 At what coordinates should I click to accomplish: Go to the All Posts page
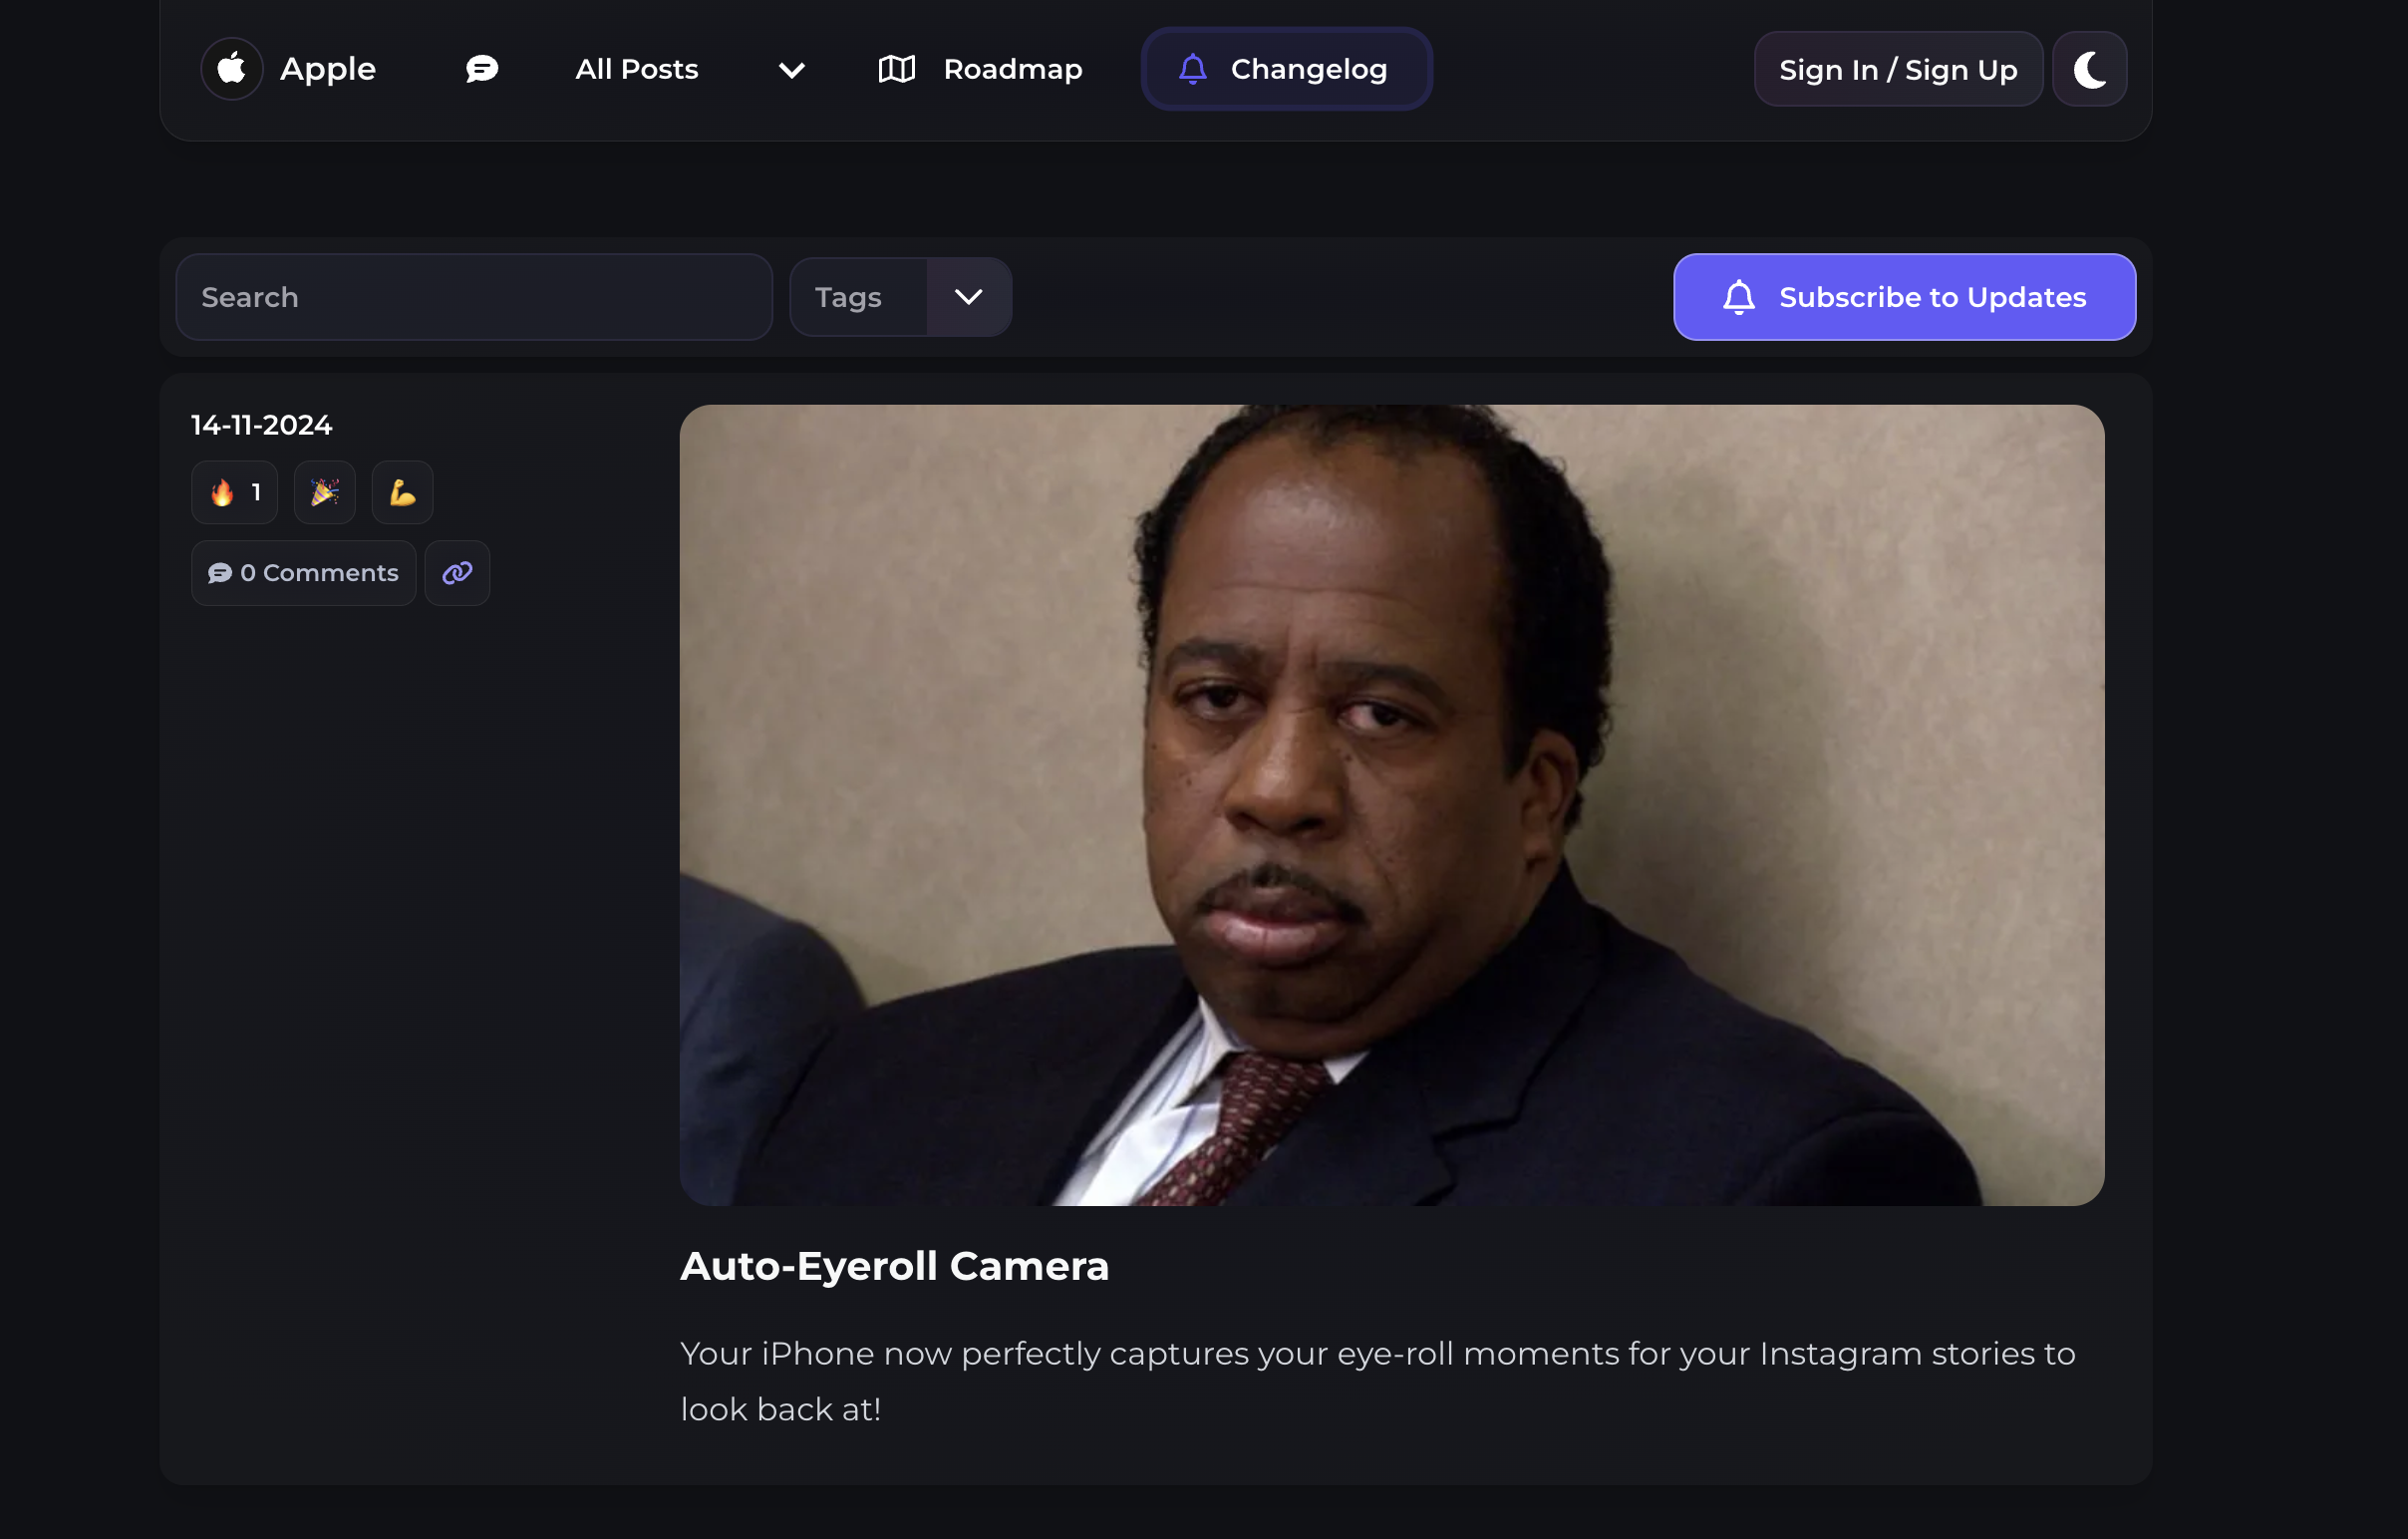(x=636, y=69)
